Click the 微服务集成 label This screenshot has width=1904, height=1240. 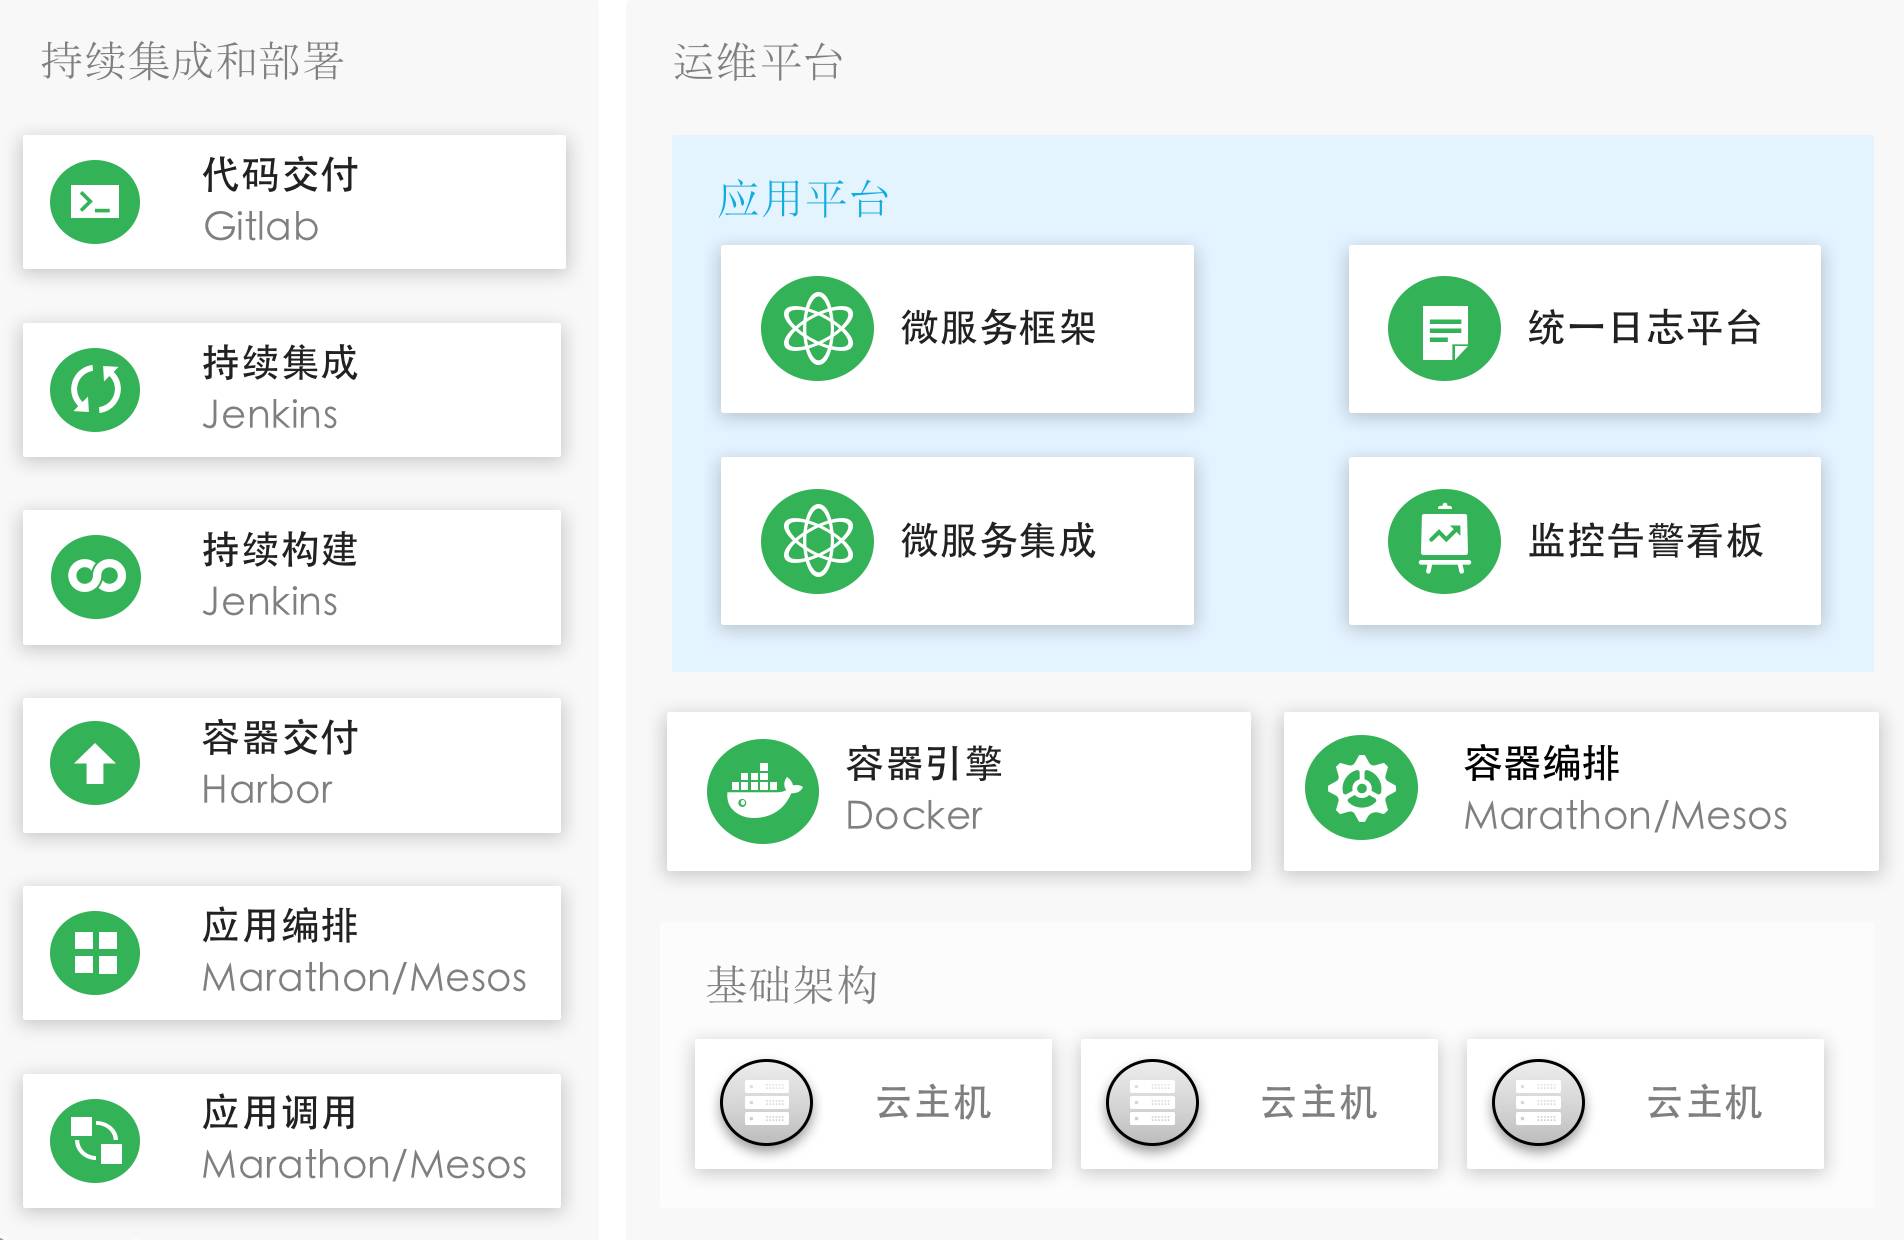999,541
